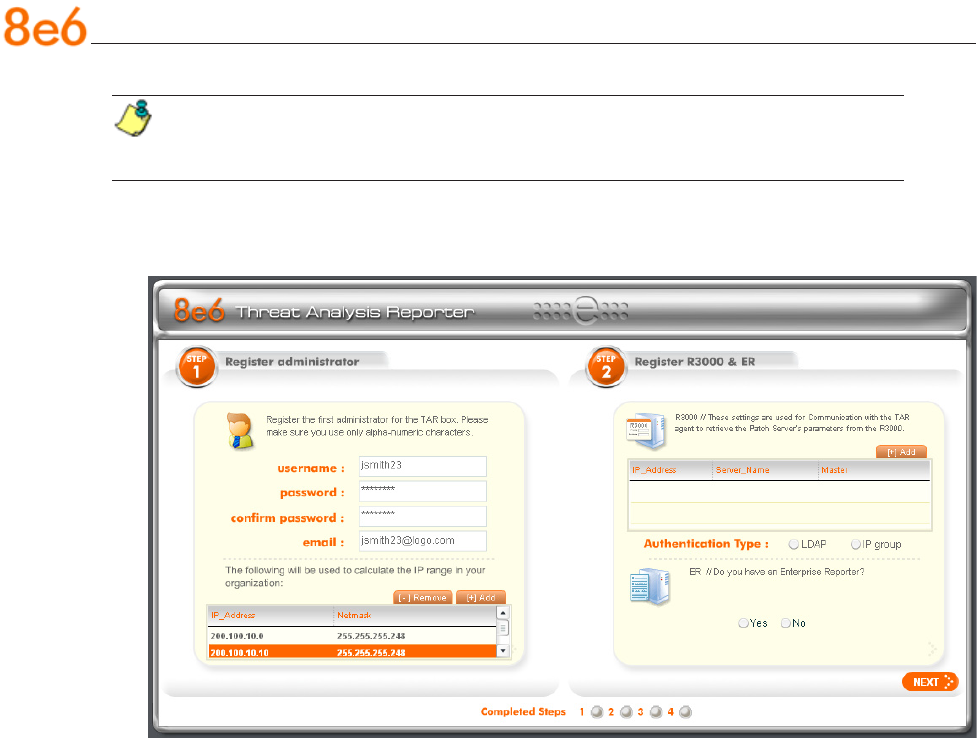977x738 pixels.
Task: Choose No for Enterprise Reporter
Action: coord(786,623)
